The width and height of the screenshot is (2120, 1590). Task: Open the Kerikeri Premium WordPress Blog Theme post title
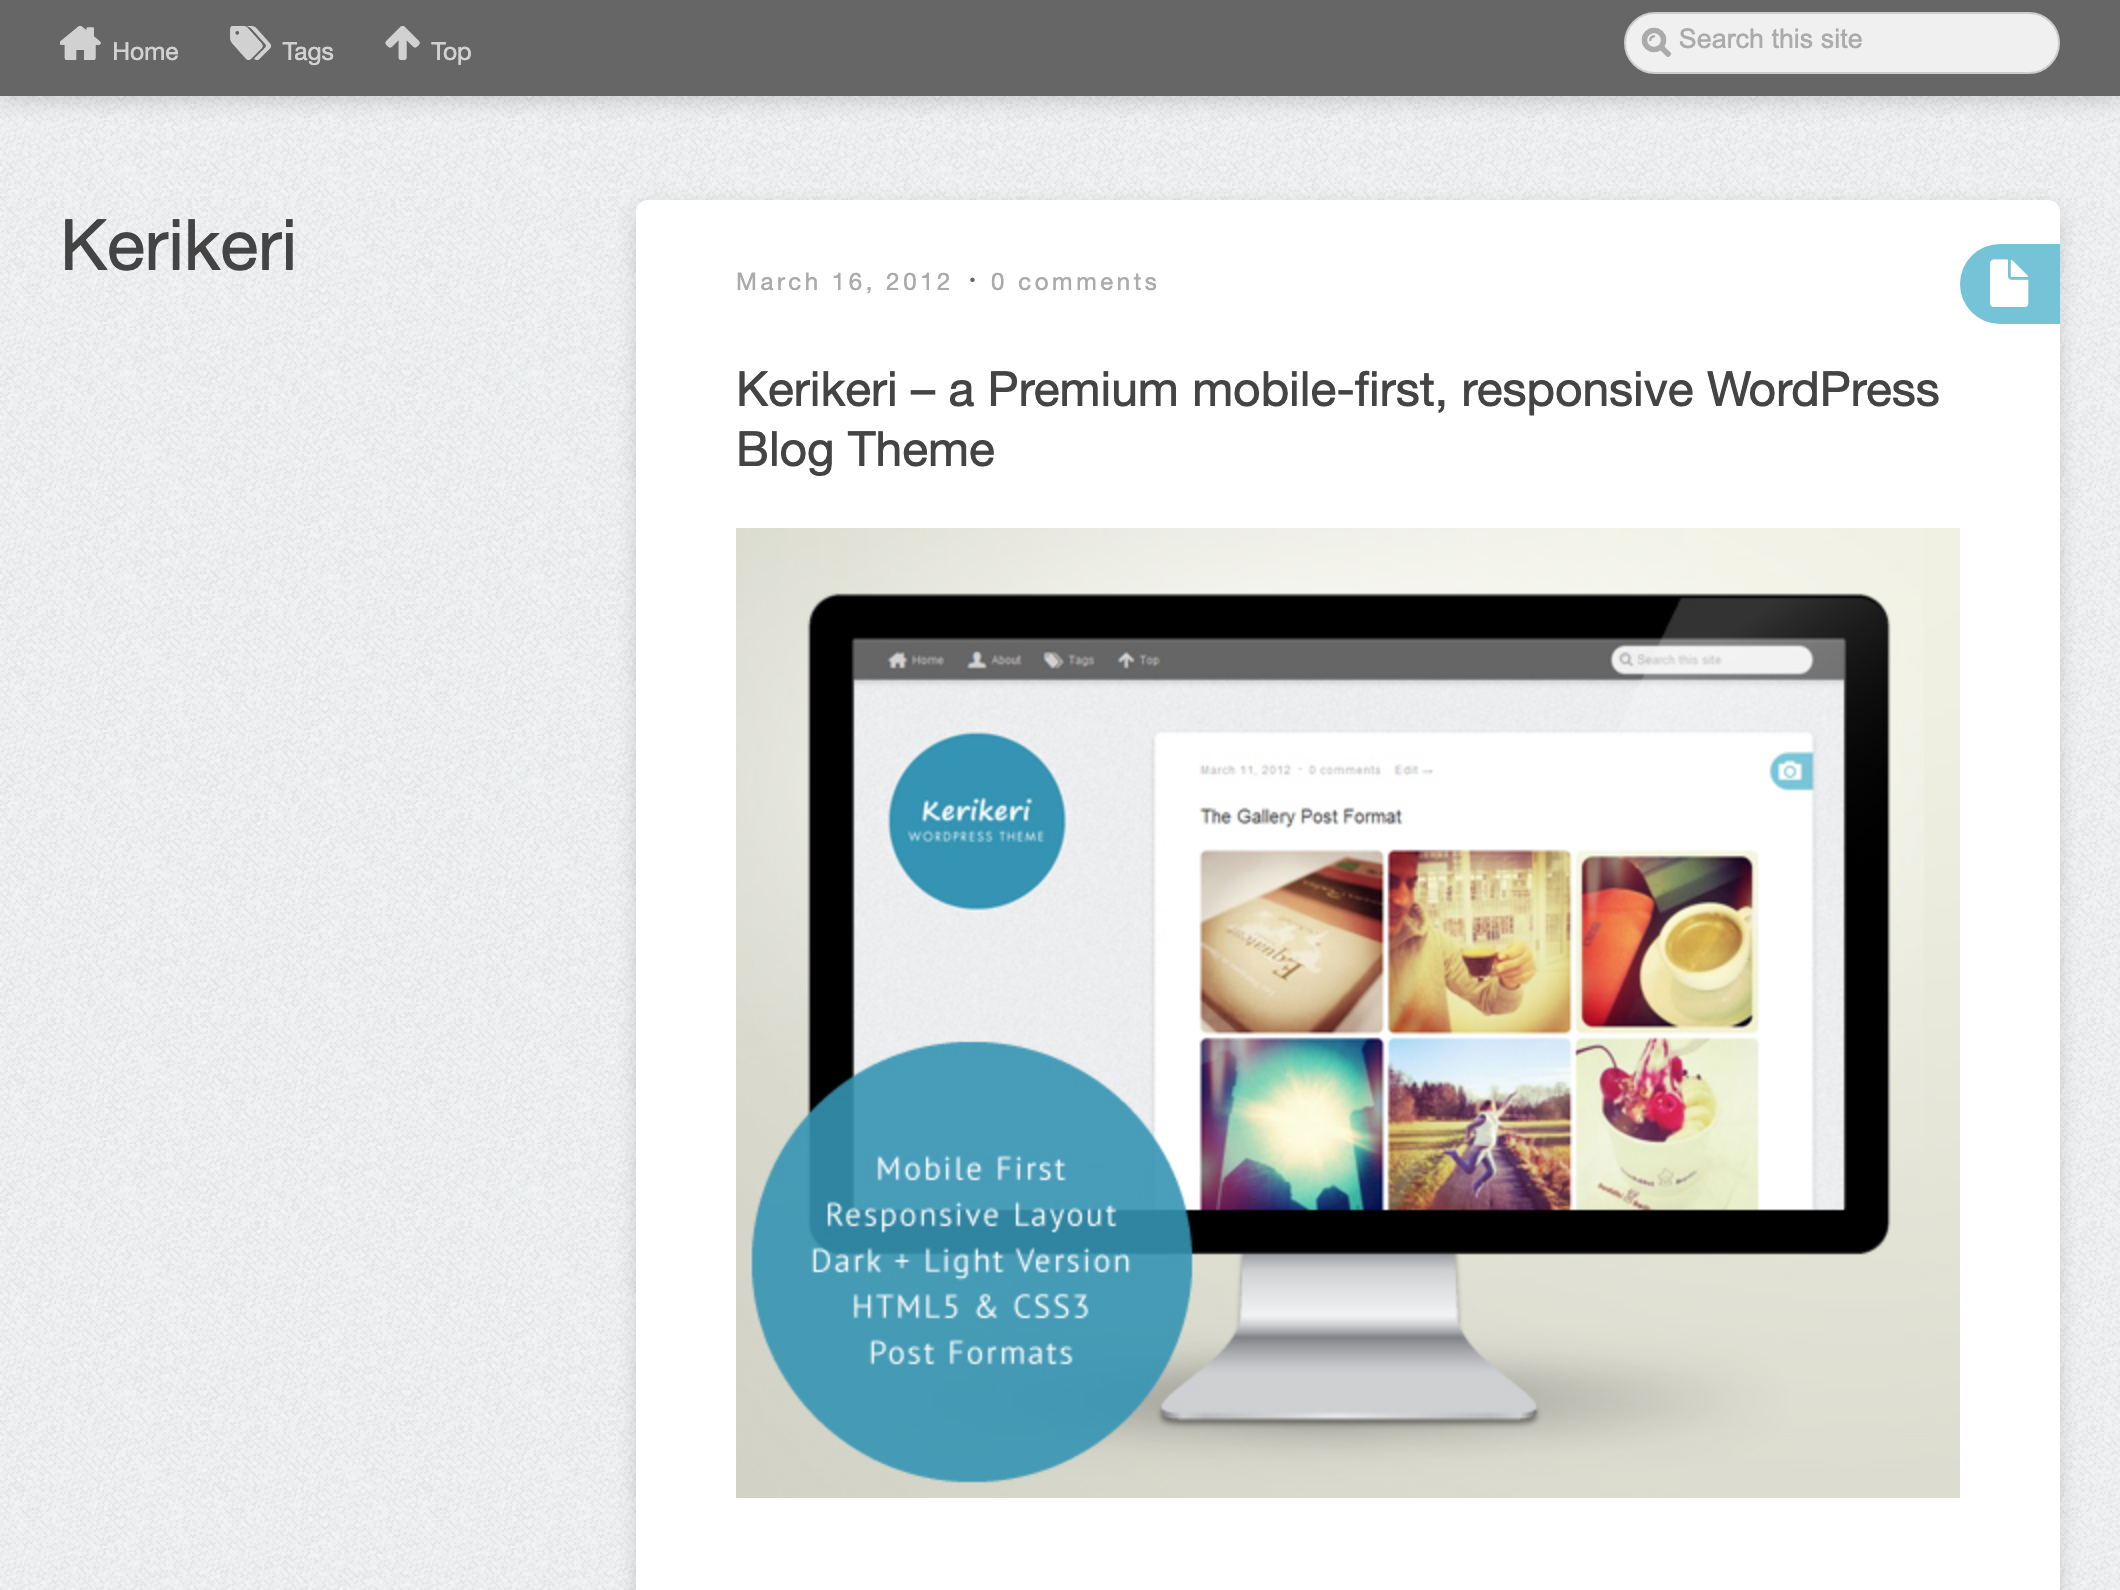click(1337, 419)
